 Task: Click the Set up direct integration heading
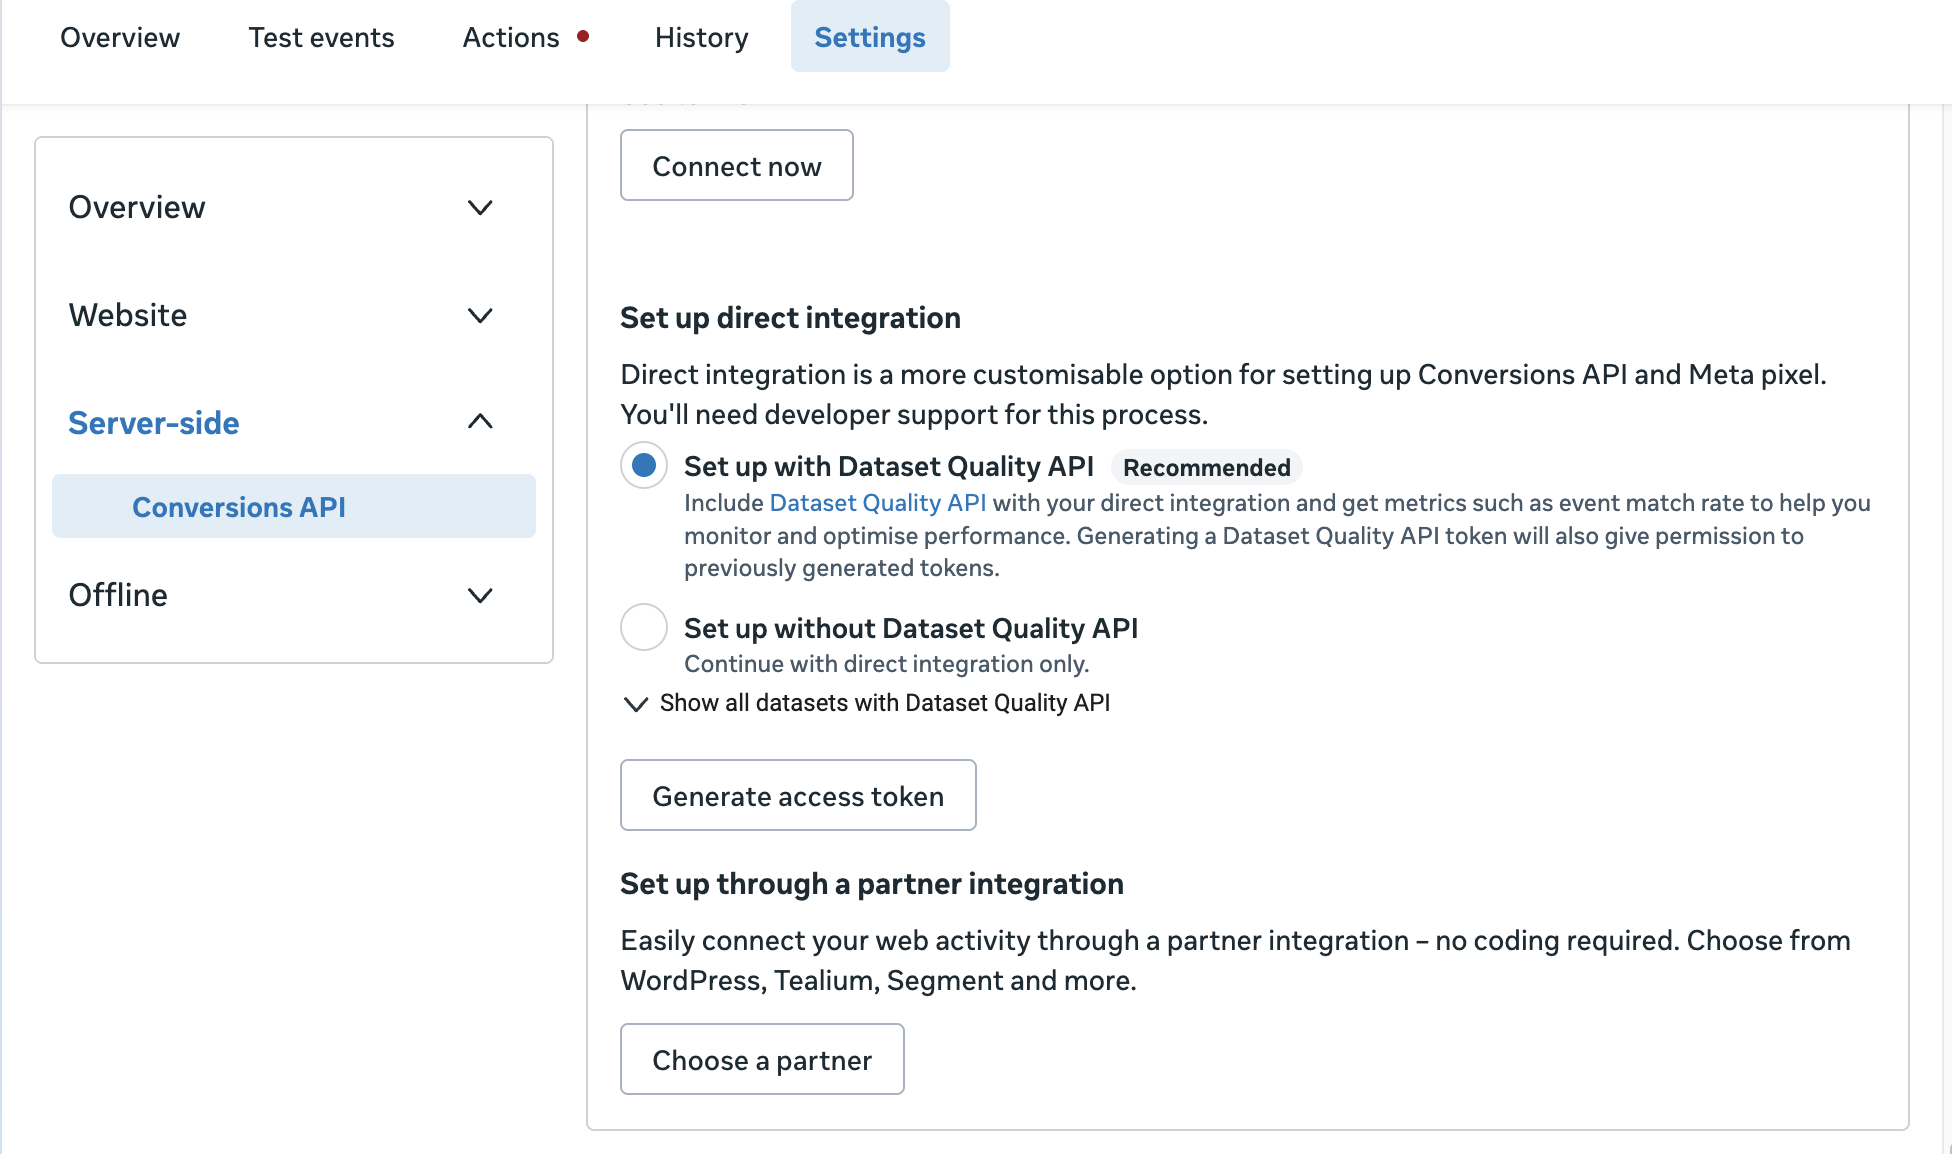790,318
